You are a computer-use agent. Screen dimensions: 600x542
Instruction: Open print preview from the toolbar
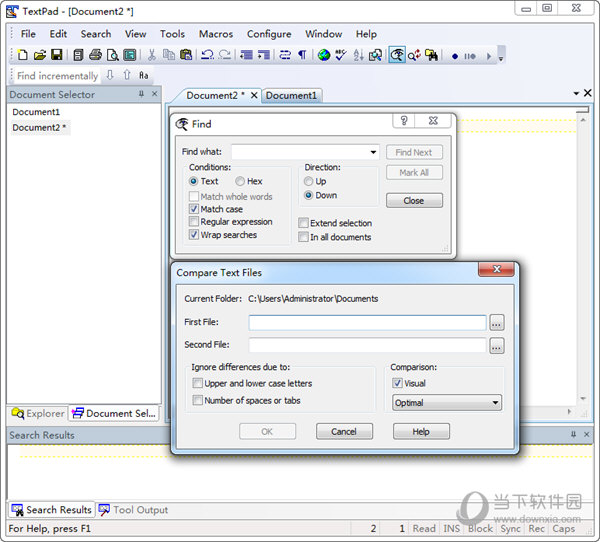point(112,55)
